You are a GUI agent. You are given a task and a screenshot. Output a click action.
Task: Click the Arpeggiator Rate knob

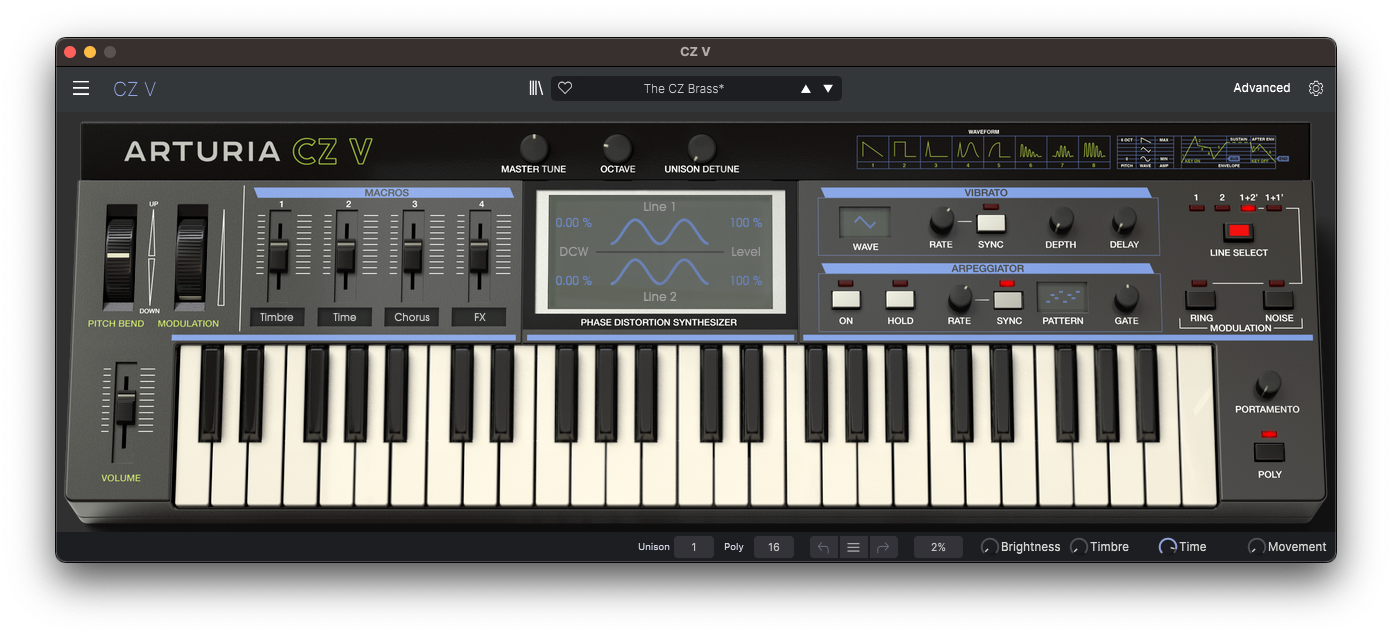coord(959,297)
